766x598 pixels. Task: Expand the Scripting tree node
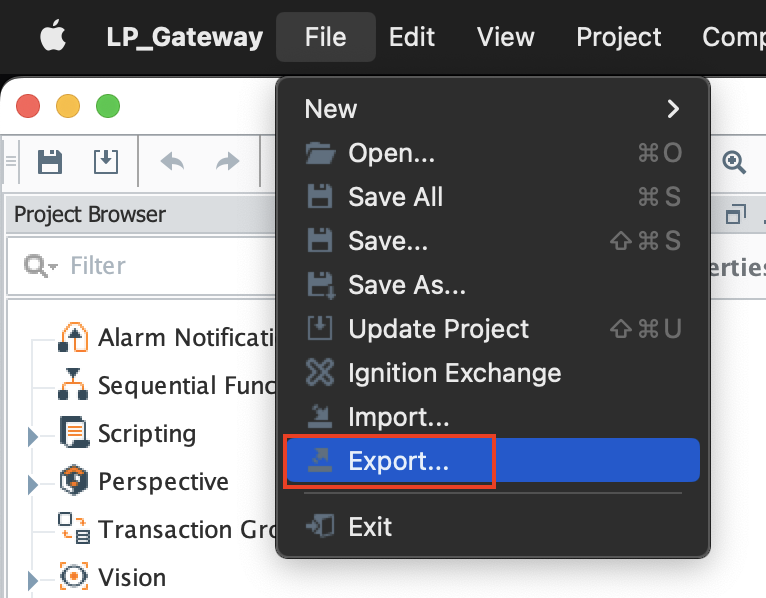pyautogui.click(x=33, y=436)
